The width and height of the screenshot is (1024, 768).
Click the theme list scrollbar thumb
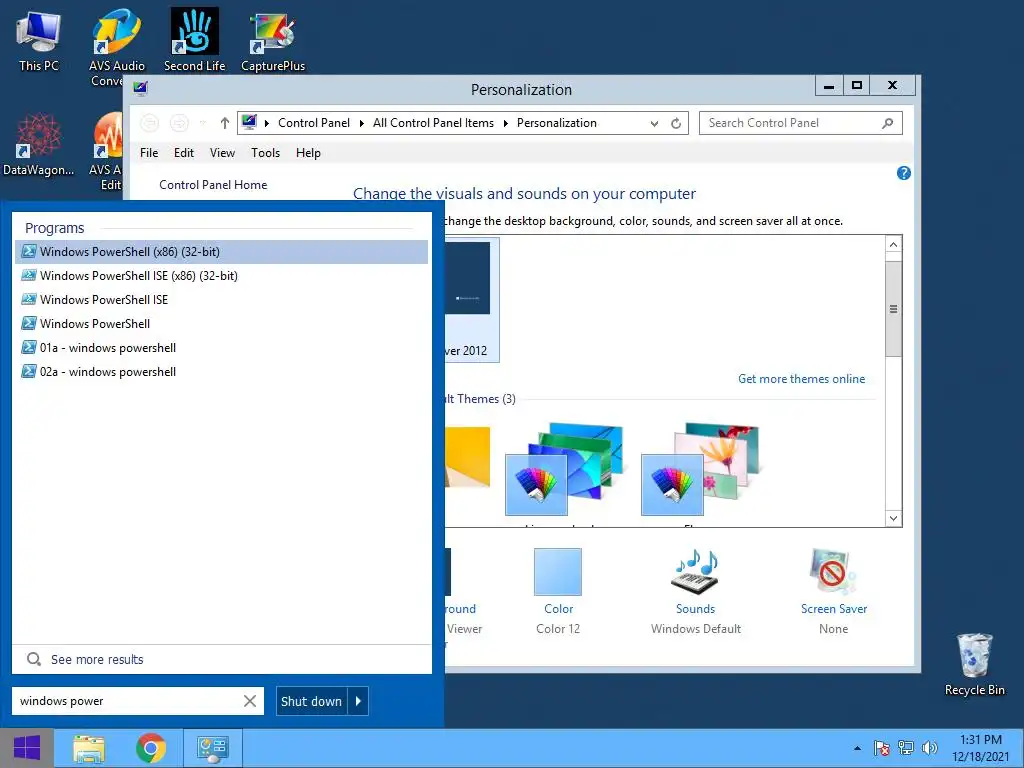[x=893, y=309]
